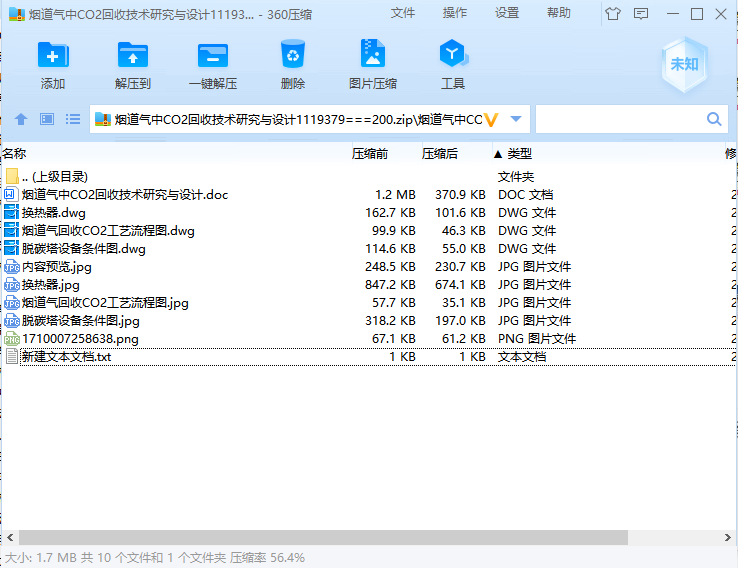The image size is (738, 568).
Task: Click the status bar size summary text
Action: pyautogui.click(x=155, y=558)
